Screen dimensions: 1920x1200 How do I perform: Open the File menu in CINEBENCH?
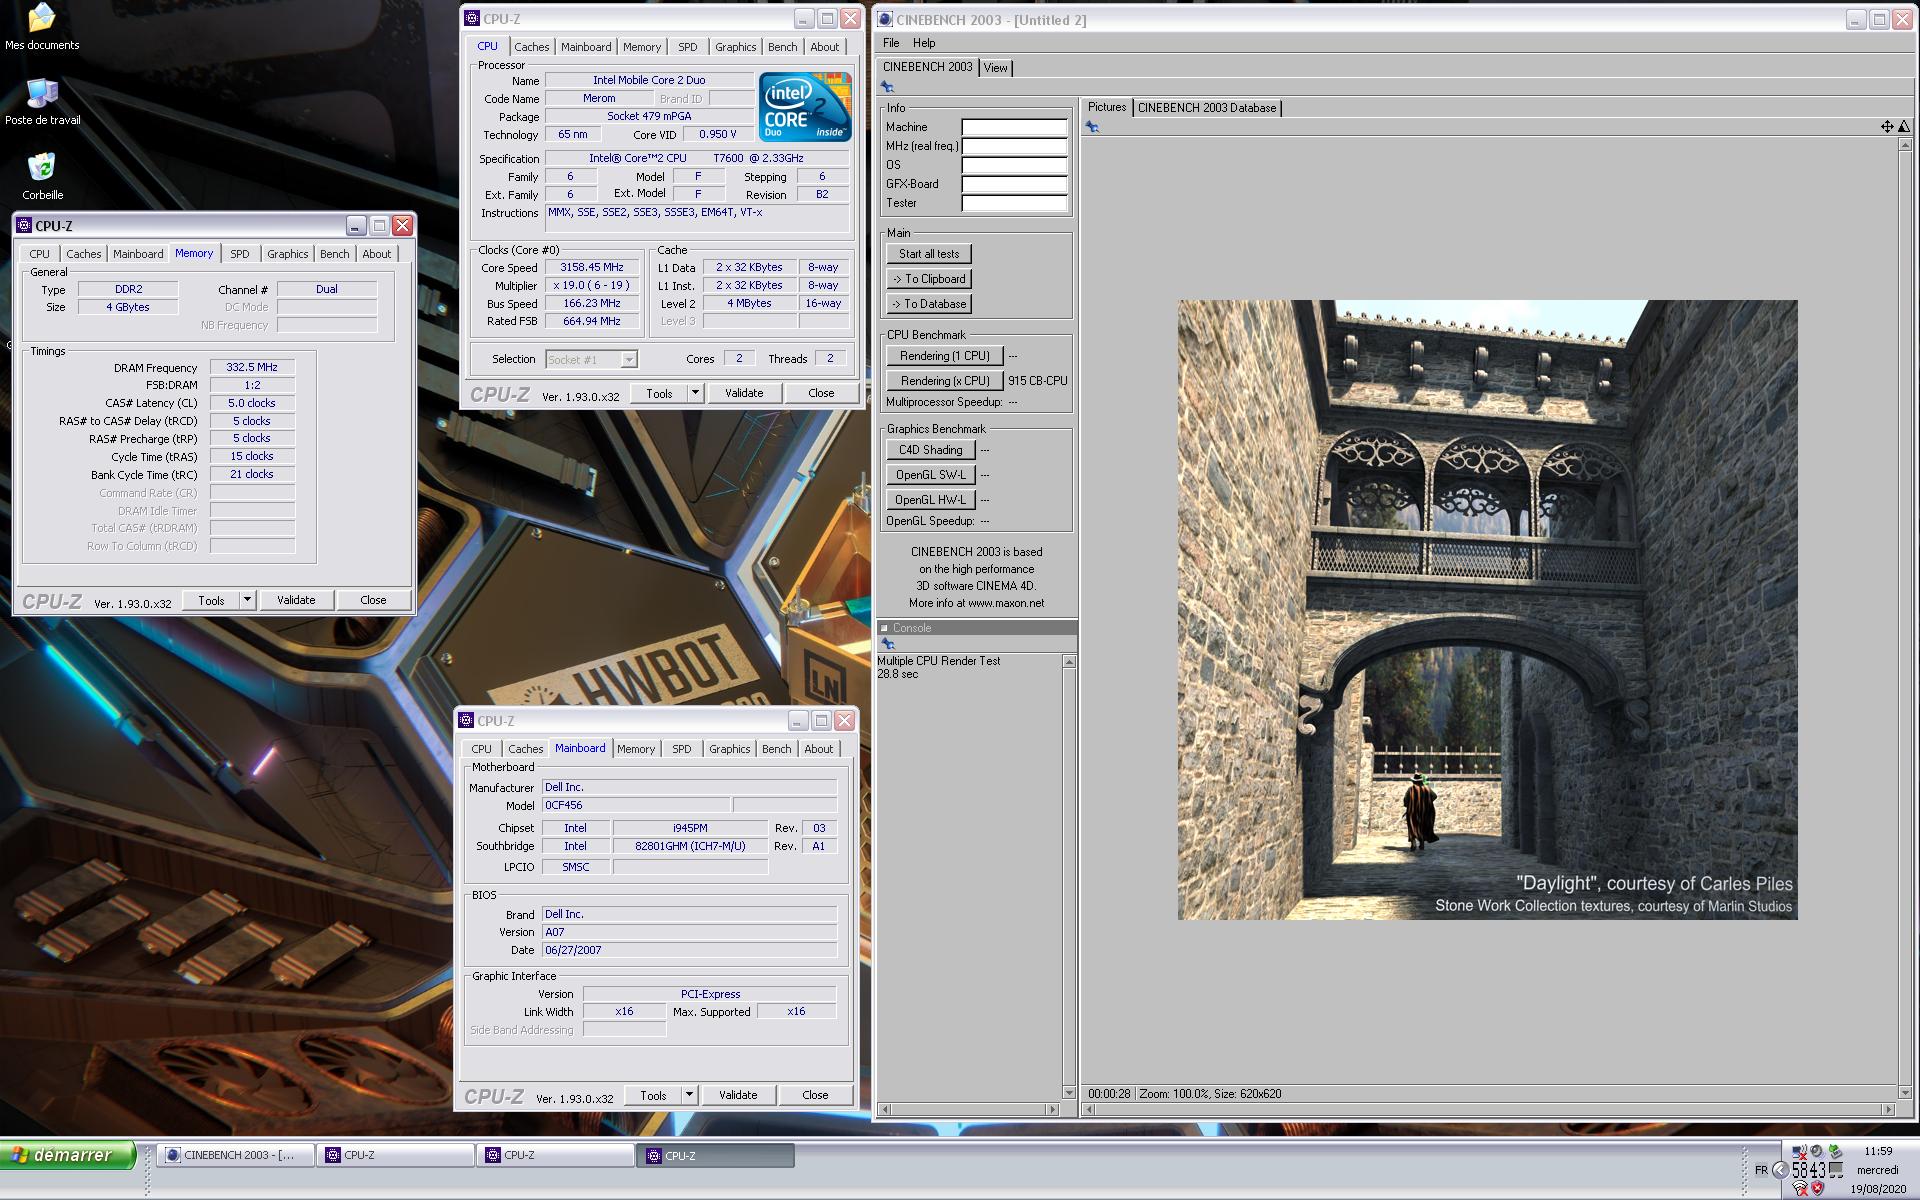tap(891, 43)
